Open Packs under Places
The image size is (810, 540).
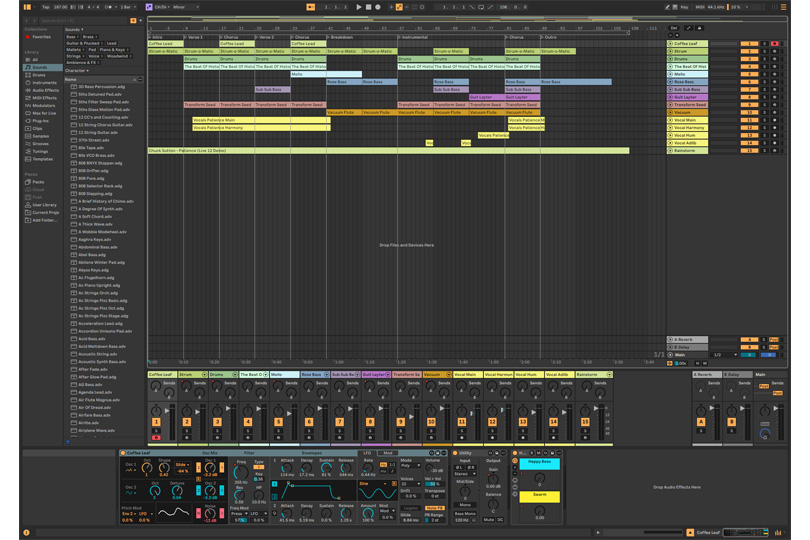coord(38,182)
